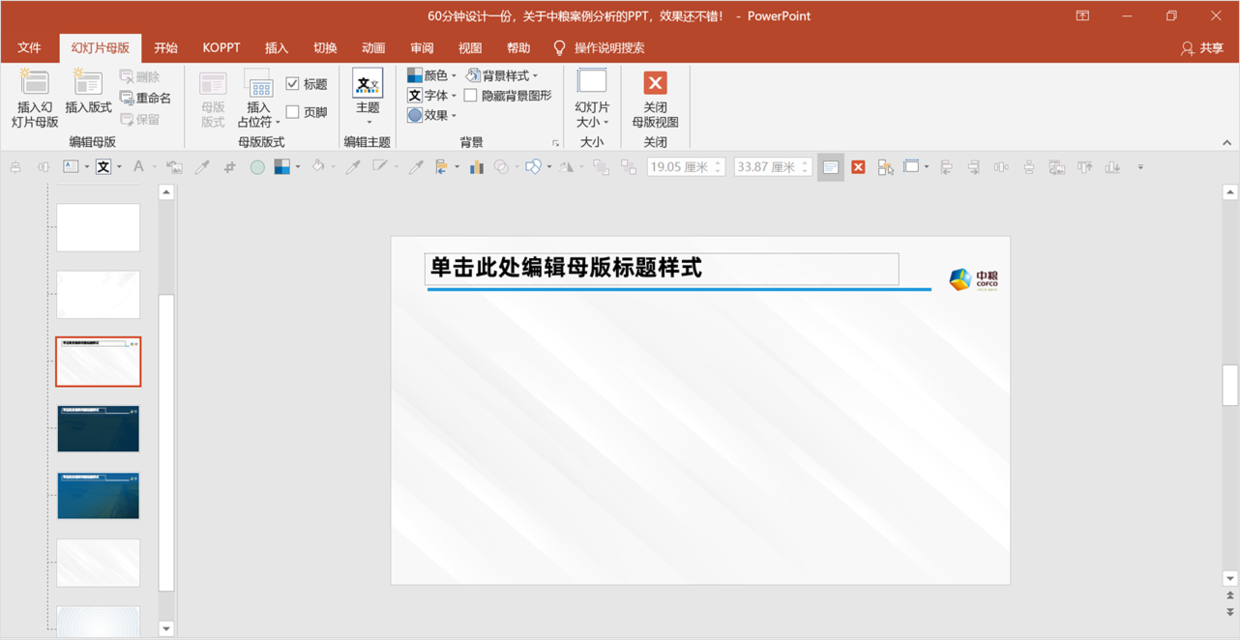Image resolution: width=1240 pixels, height=640 pixels.
Task: Expand Insert Placeholder (插入占位符) dropdown
Action: [259, 115]
